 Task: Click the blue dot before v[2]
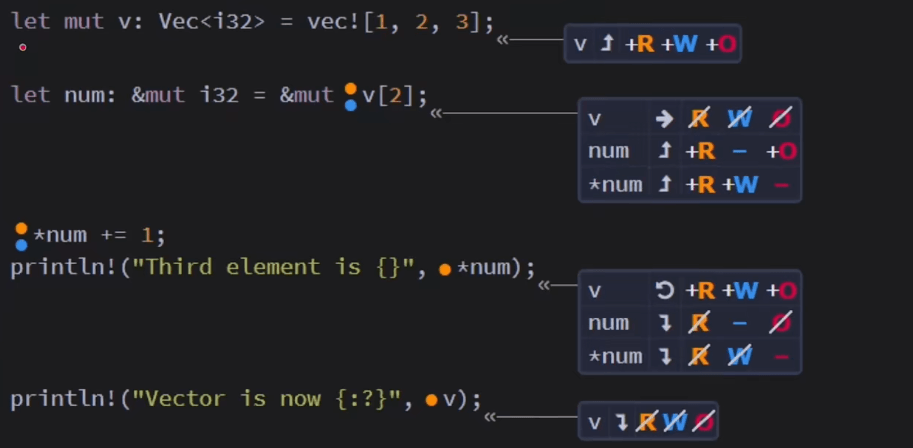click(351, 105)
